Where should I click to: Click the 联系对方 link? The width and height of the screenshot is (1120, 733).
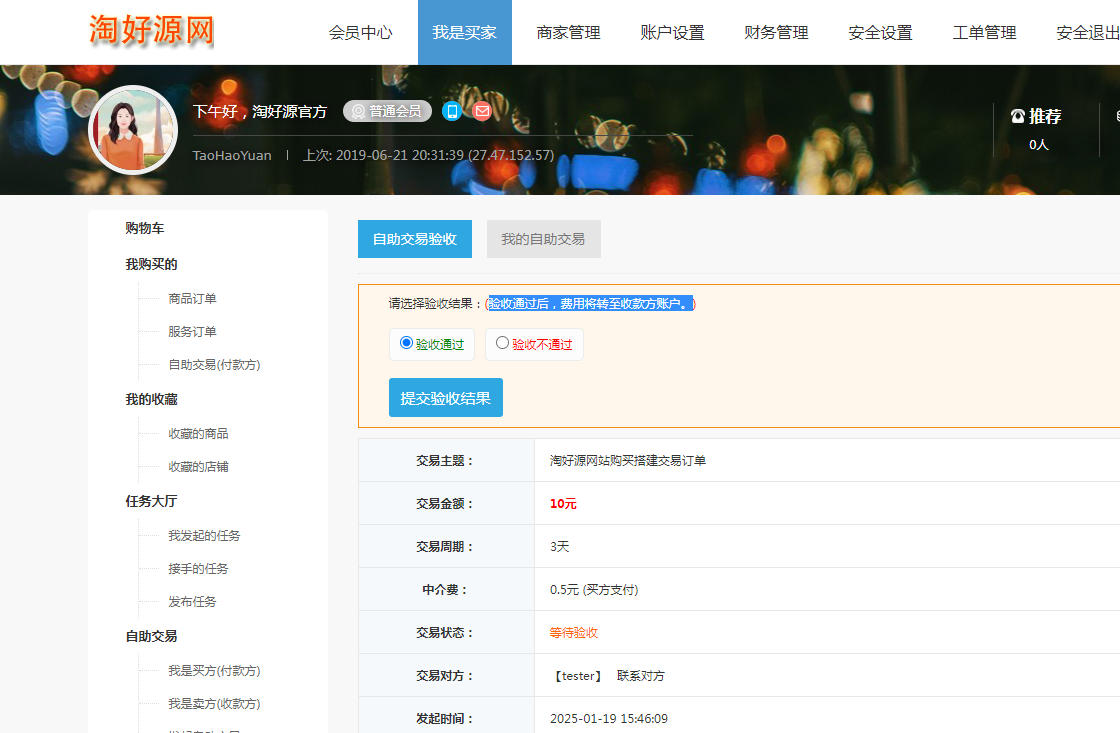(640, 676)
